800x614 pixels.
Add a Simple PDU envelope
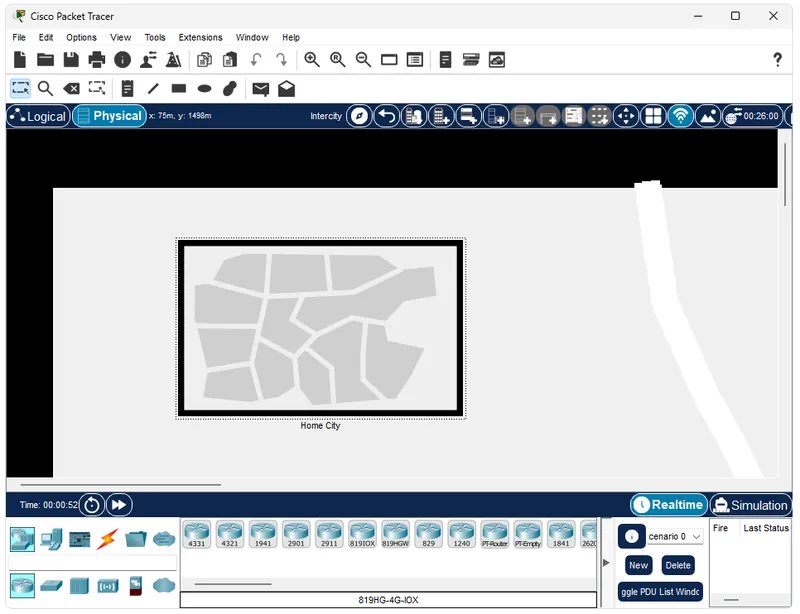[261, 89]
